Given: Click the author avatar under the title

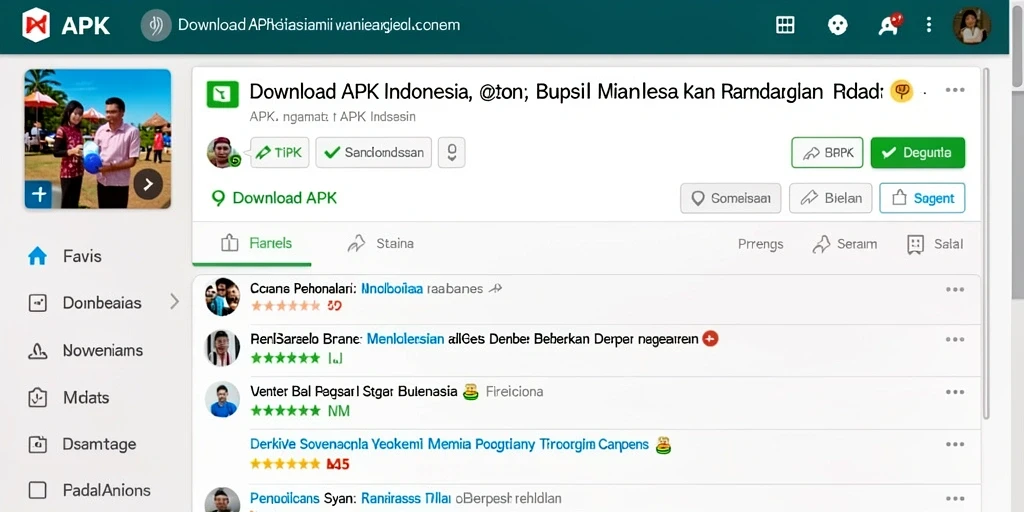Looking at the screenshot, I should click(223, 152).
